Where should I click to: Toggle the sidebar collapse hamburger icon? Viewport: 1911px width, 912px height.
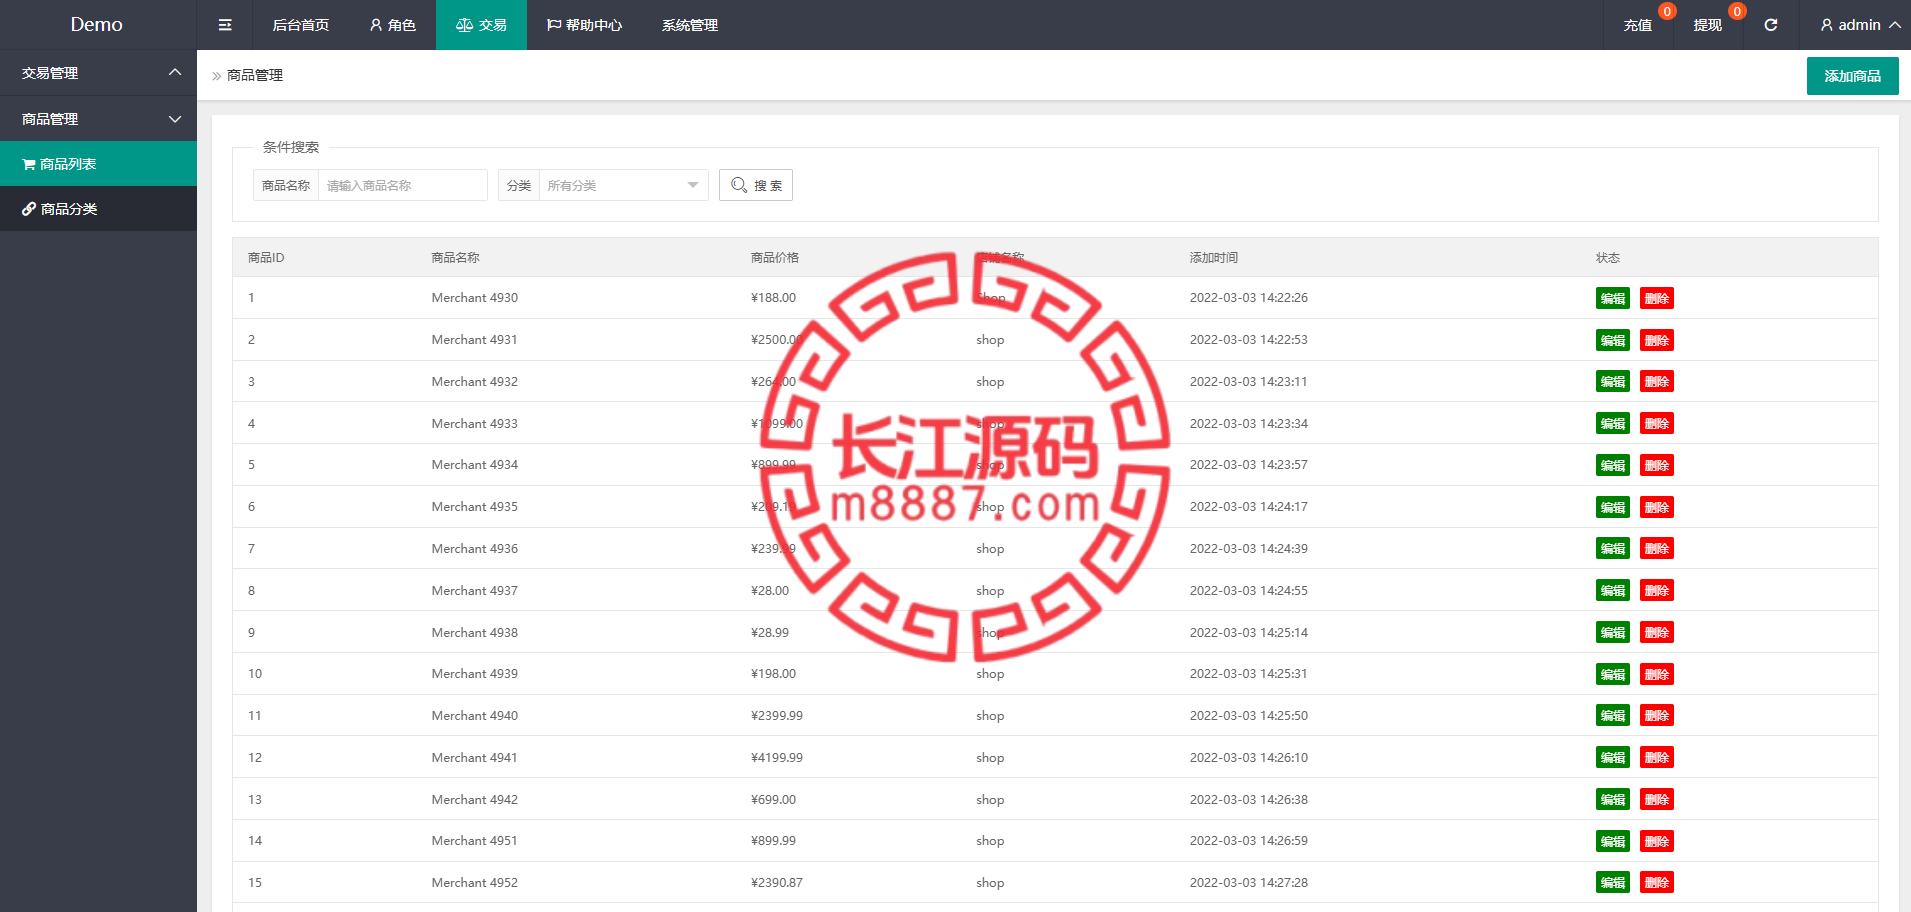(225, 25)
